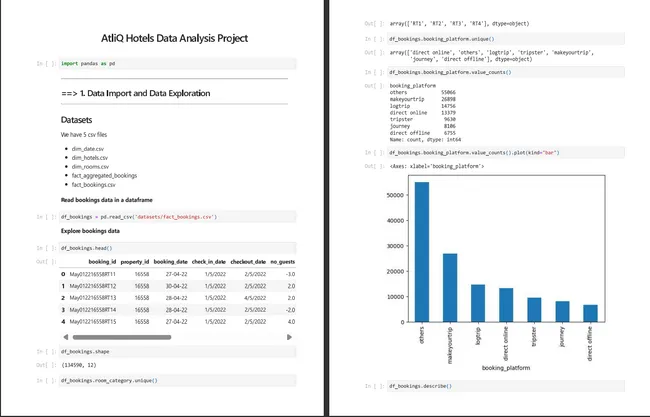Click the journey bar in the chart

[x=562, y=312]
